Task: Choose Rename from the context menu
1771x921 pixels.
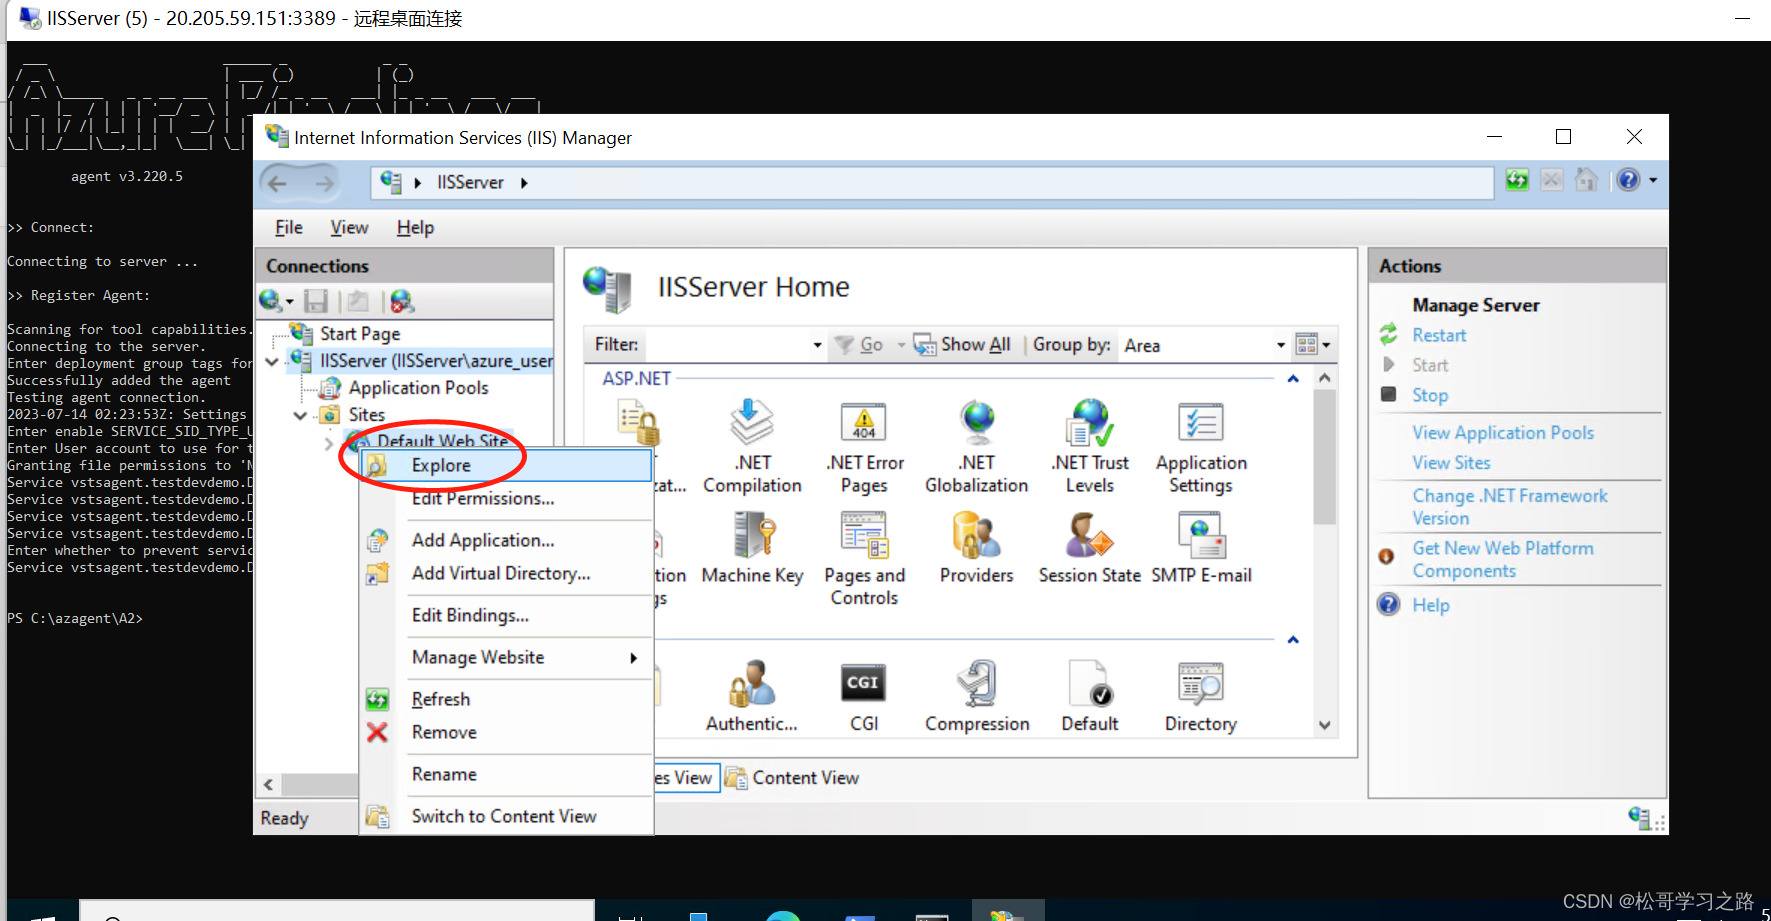Action: [506, 774]
